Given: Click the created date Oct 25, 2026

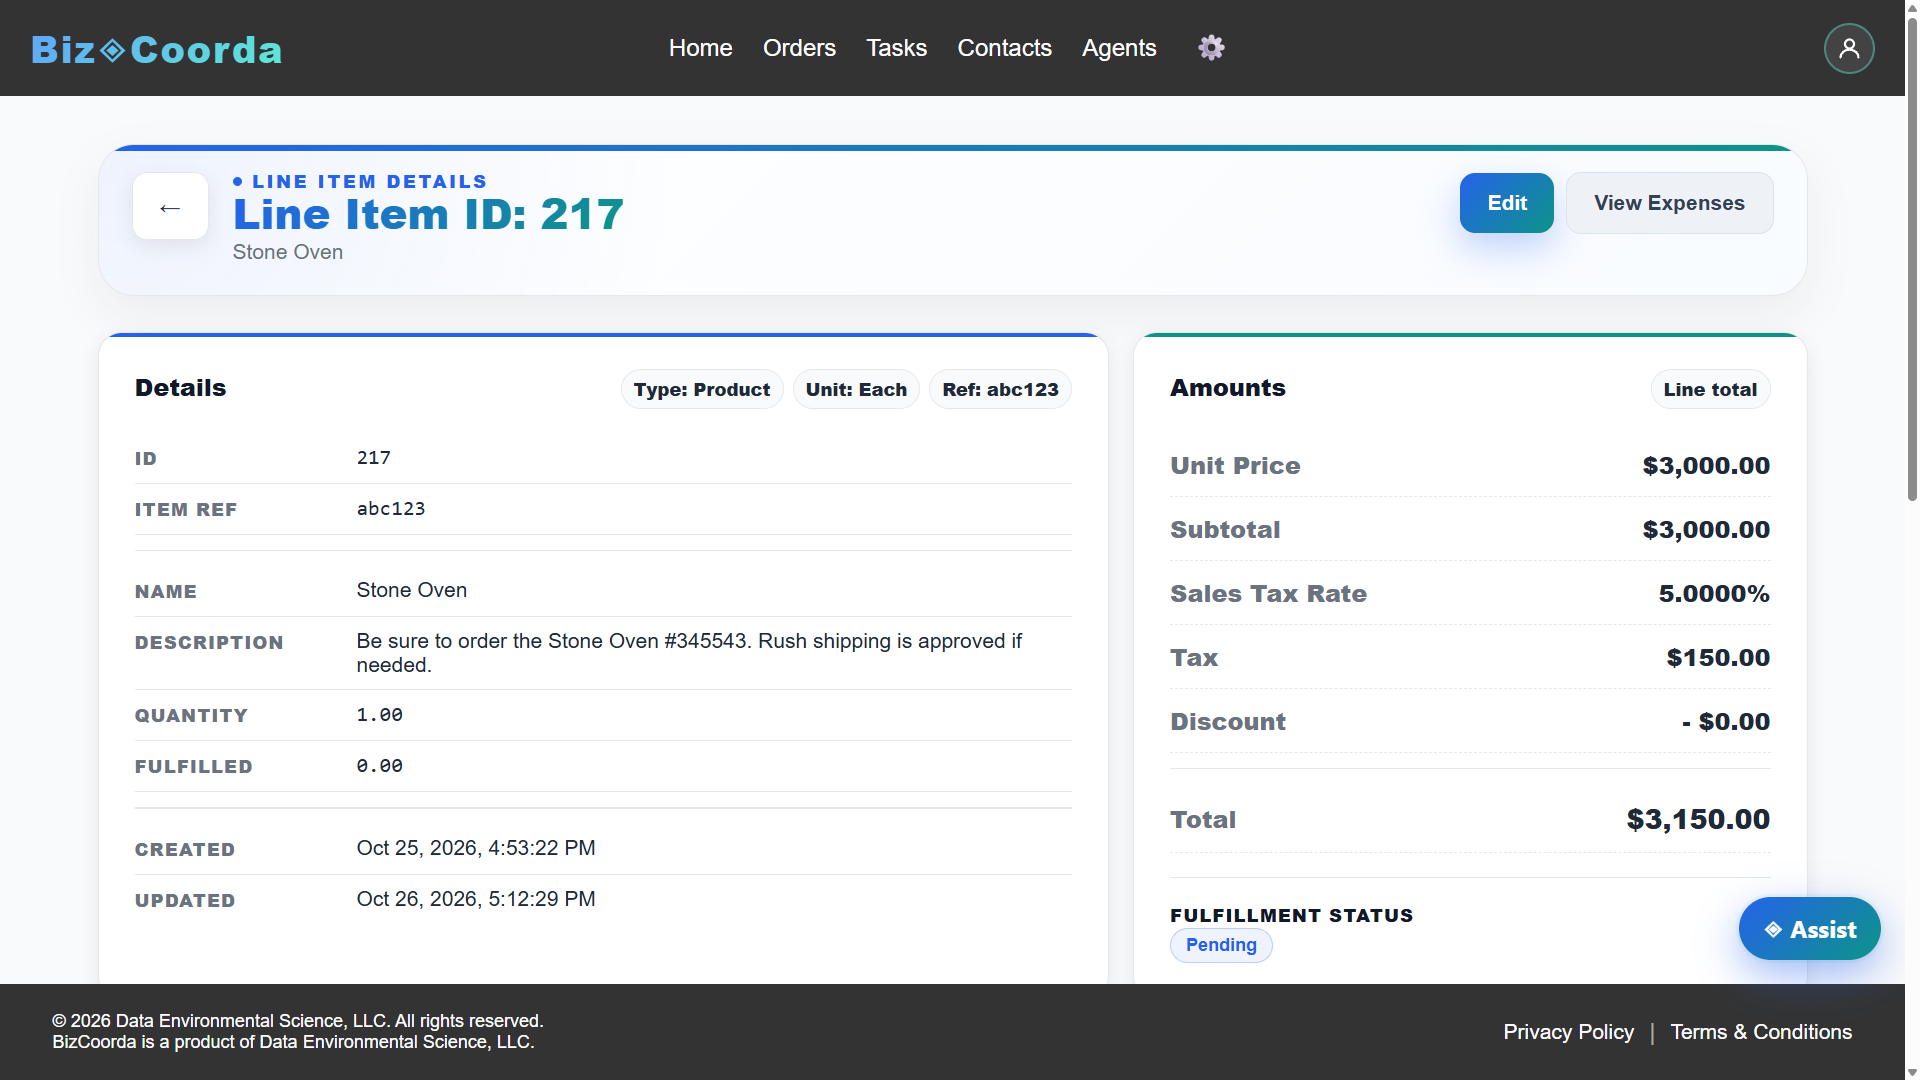Looking at the screenshot, I should (x=476, y=848).
